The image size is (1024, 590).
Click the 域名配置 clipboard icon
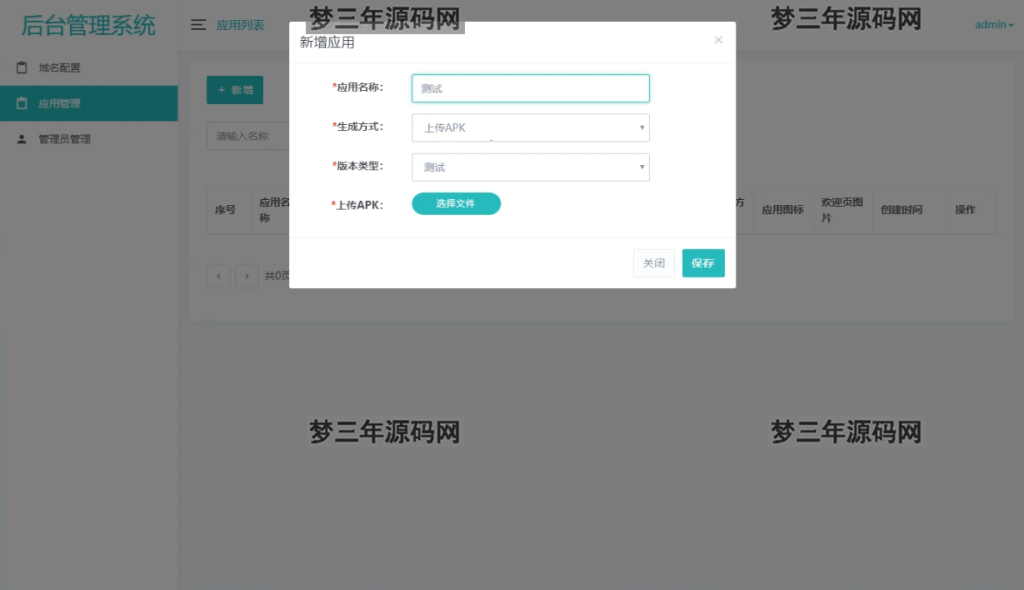coord(22,67)
